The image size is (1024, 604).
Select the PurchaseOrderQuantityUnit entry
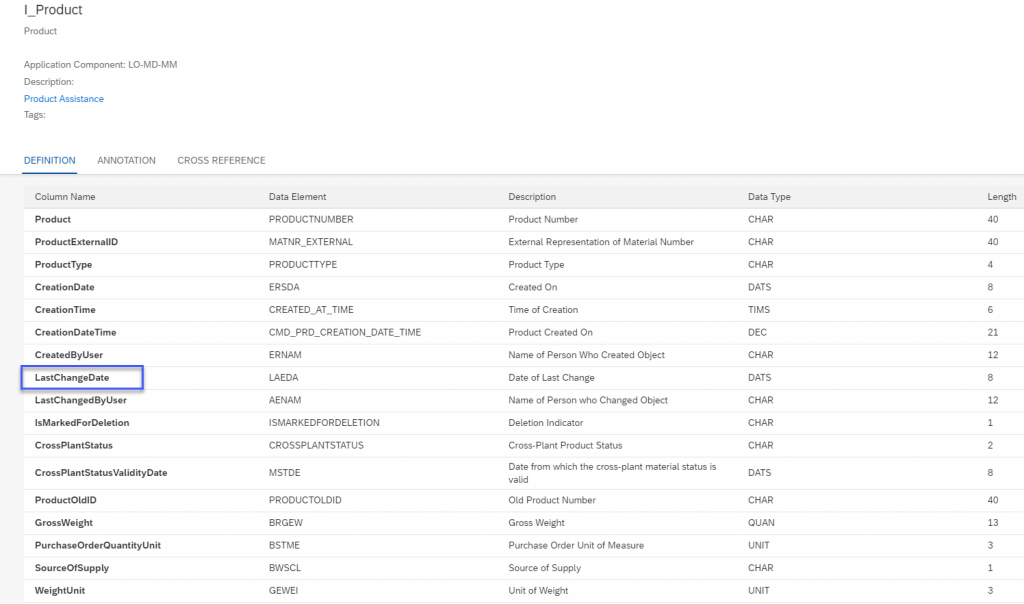(97, 545)
